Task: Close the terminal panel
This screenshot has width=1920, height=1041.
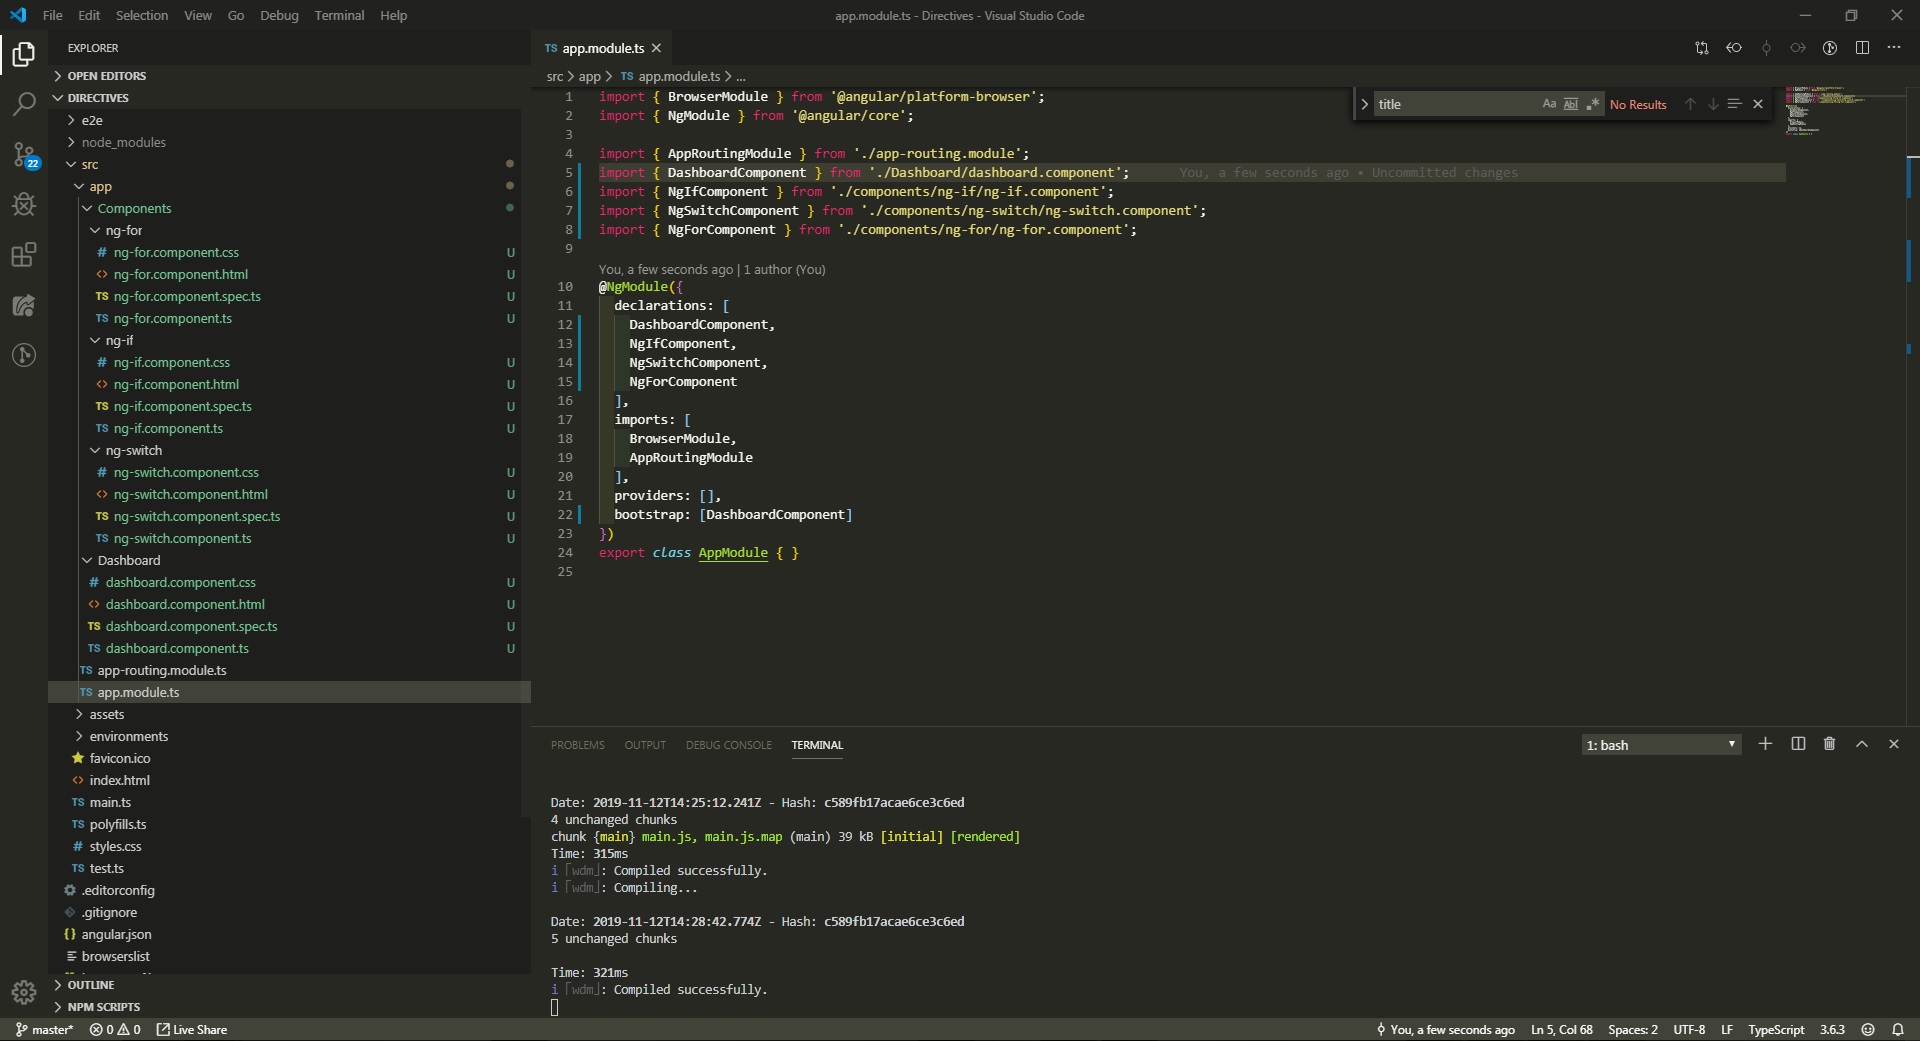Action: tap(1893, 744)
